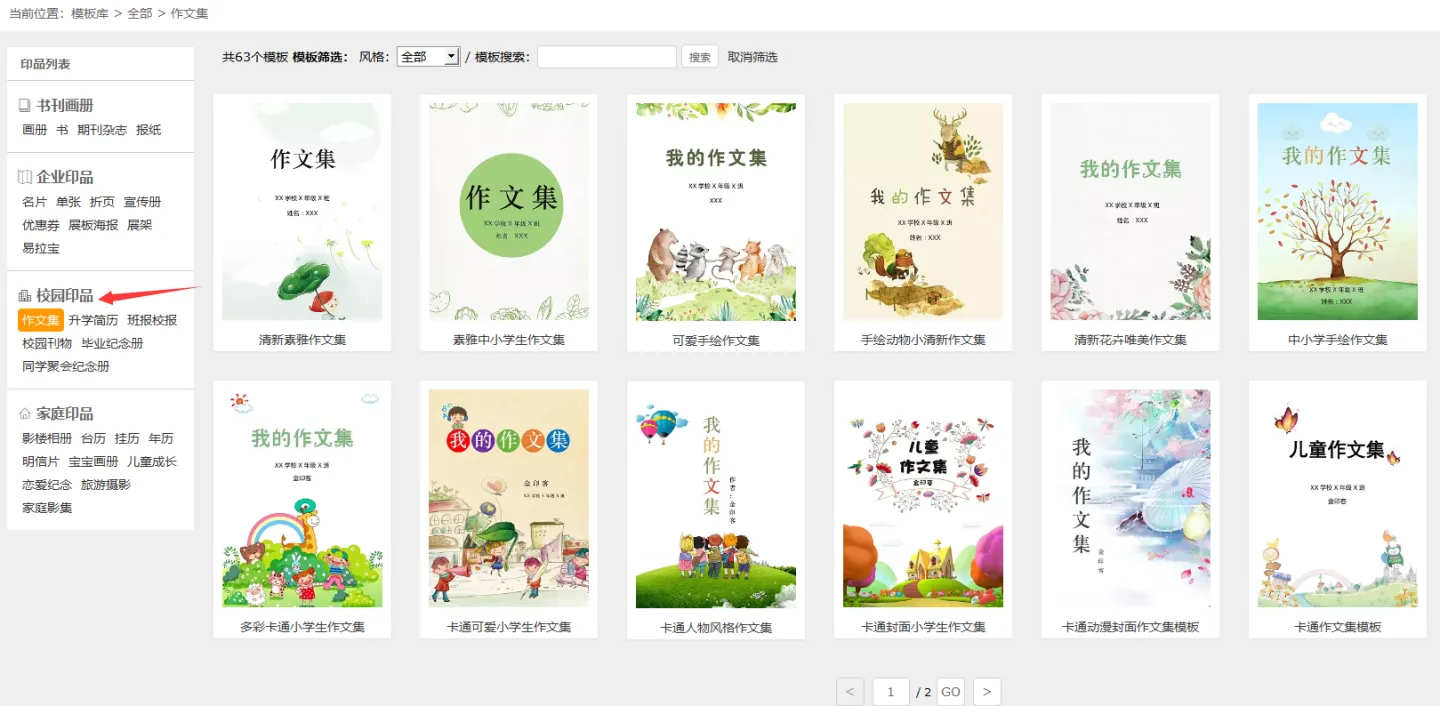Select 期刊杂志 category in sidebar

tap(102, 130)
